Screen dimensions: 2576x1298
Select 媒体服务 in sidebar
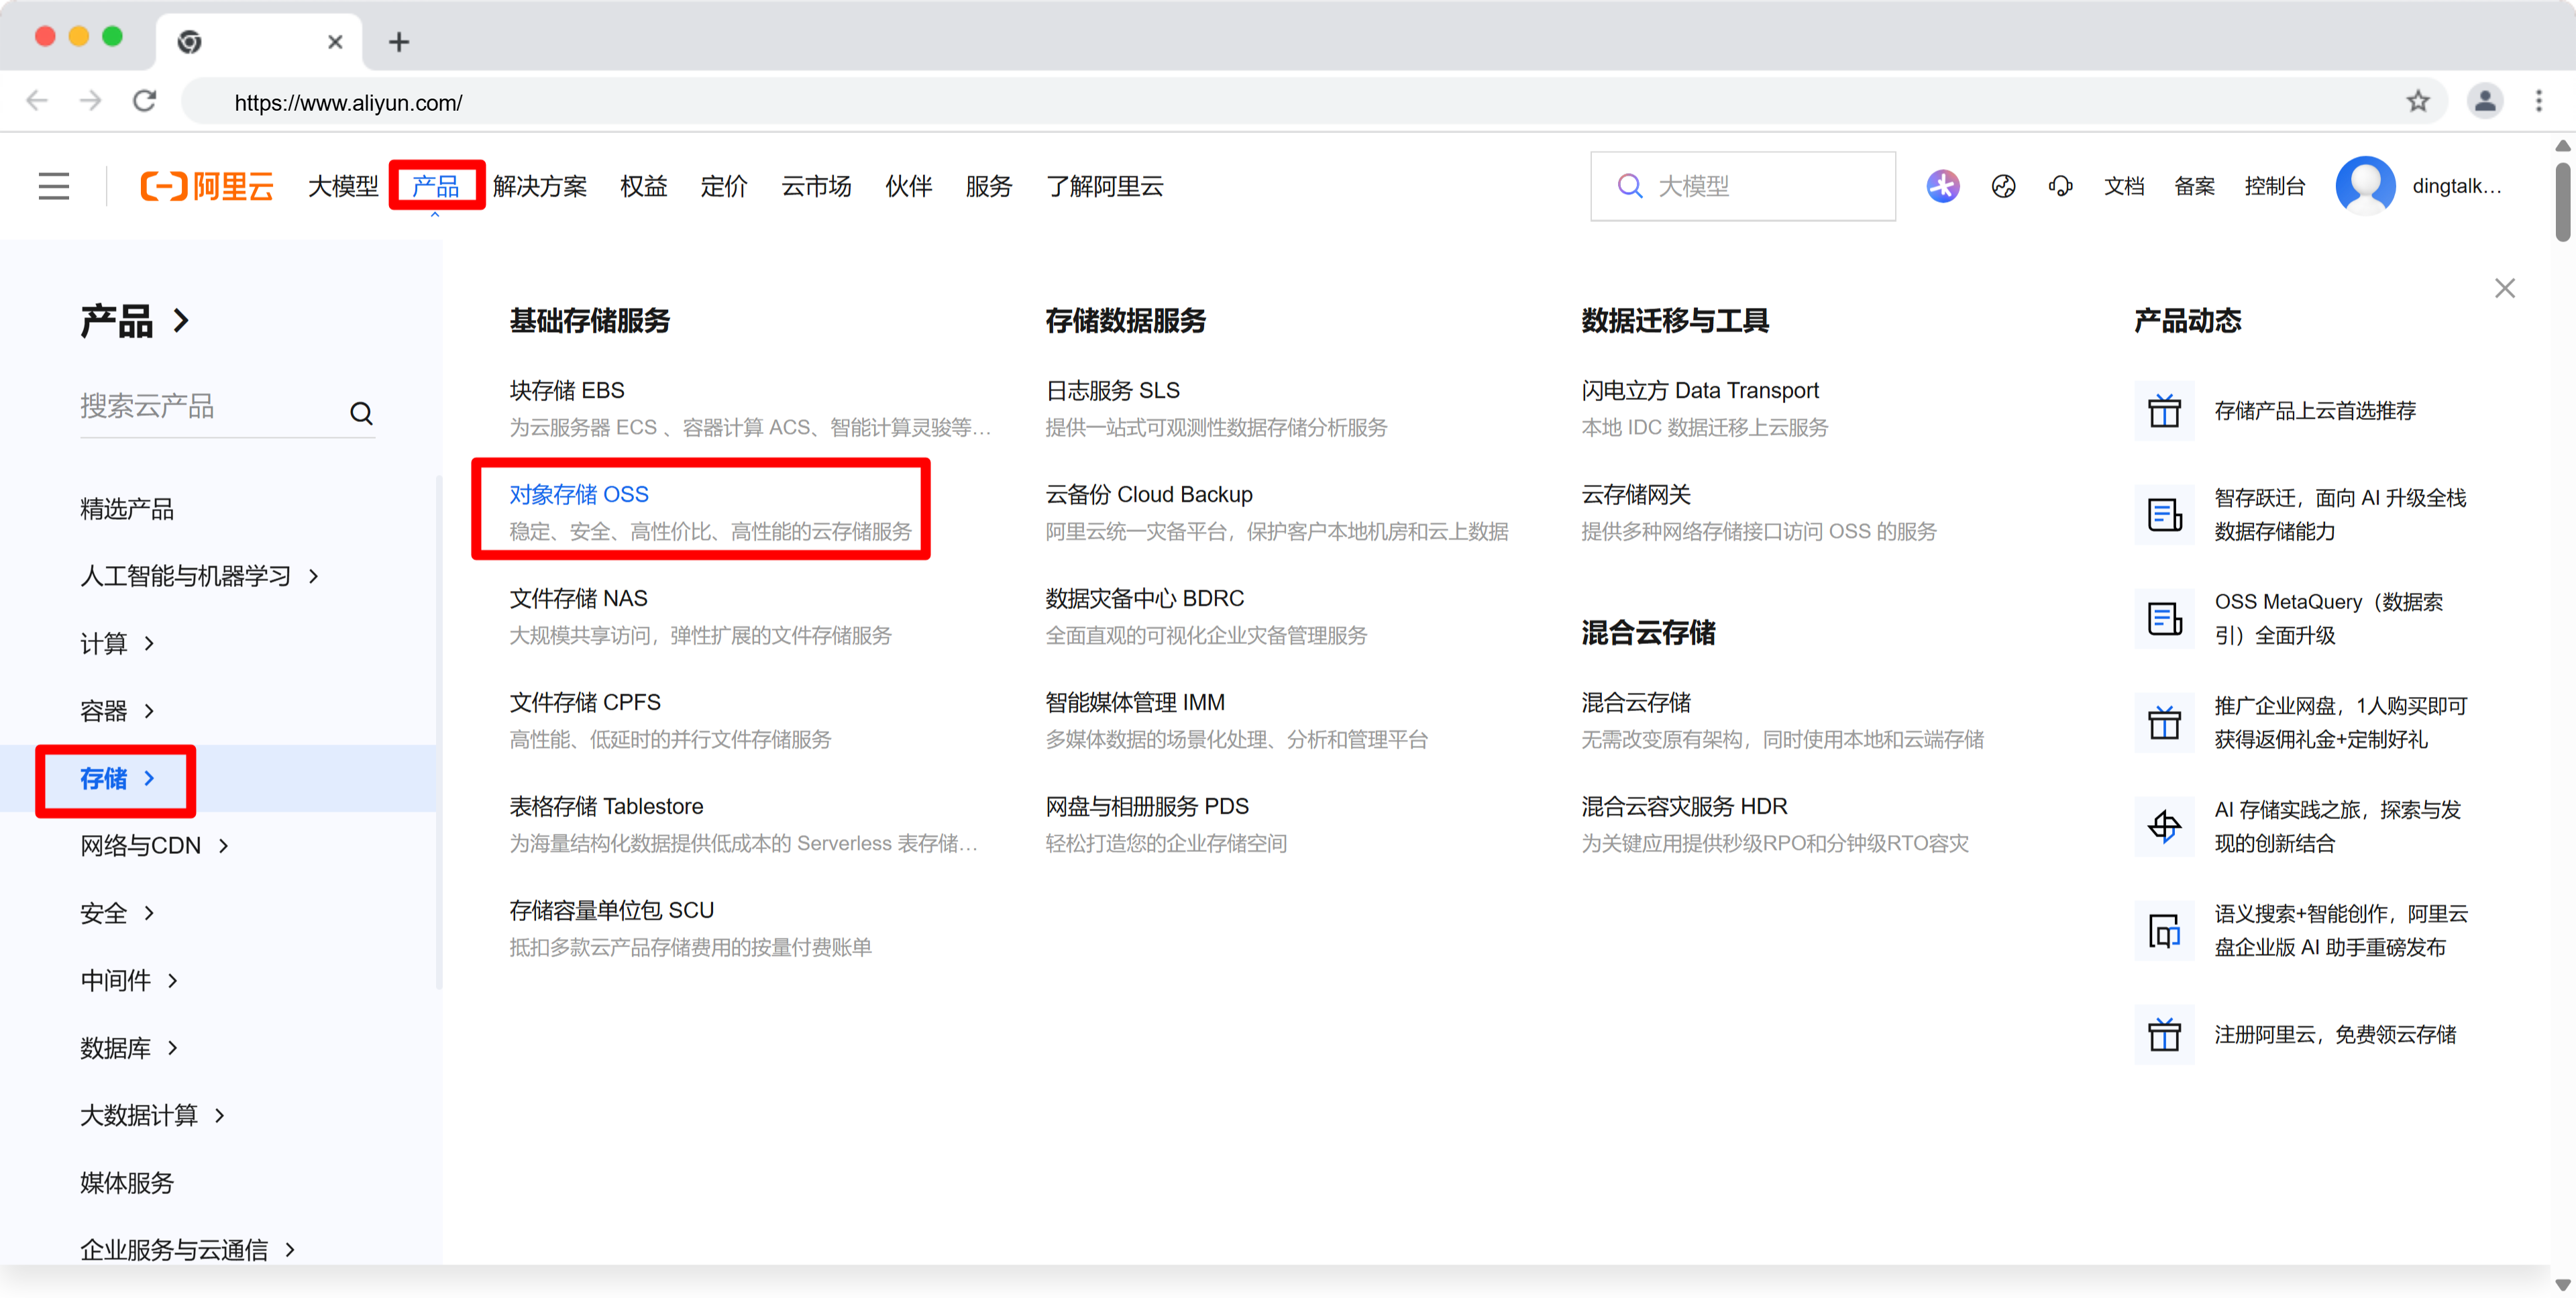pos(127,1183)
